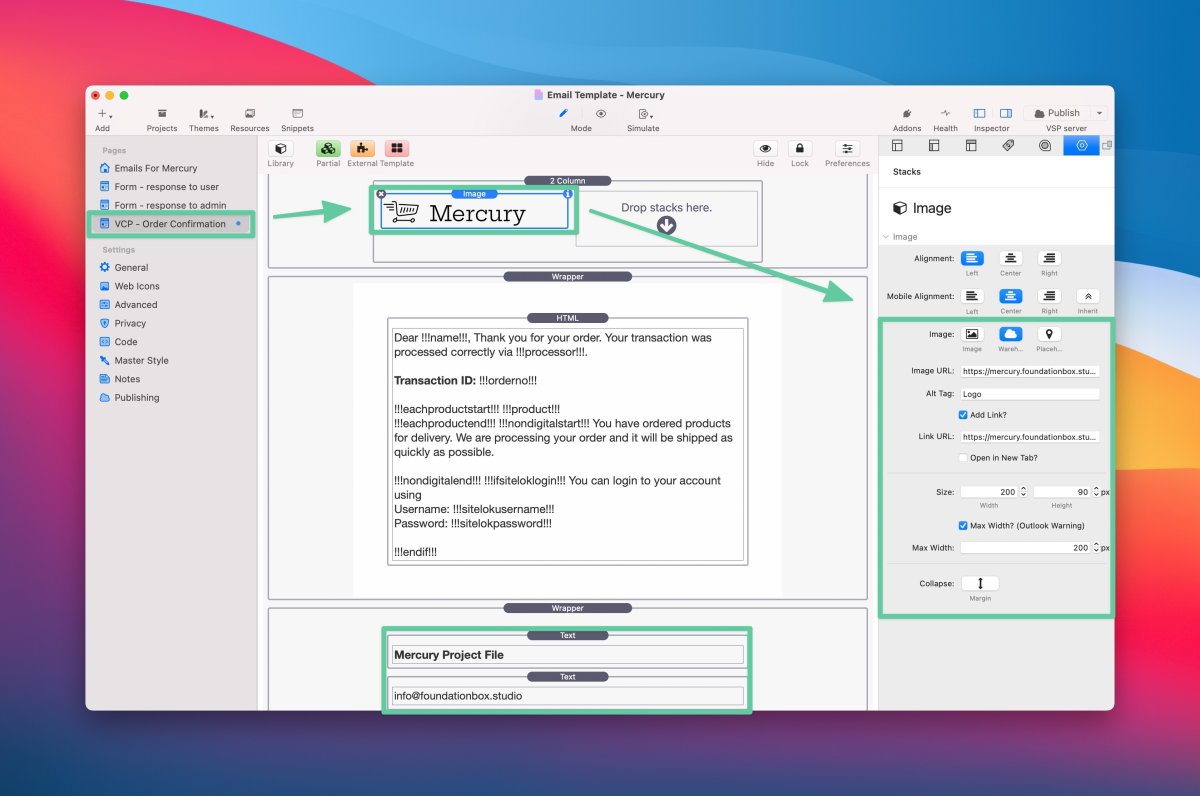Click the Partial stack icon
This screenshot has height=796, width=1200.
[x=328, y=149]
